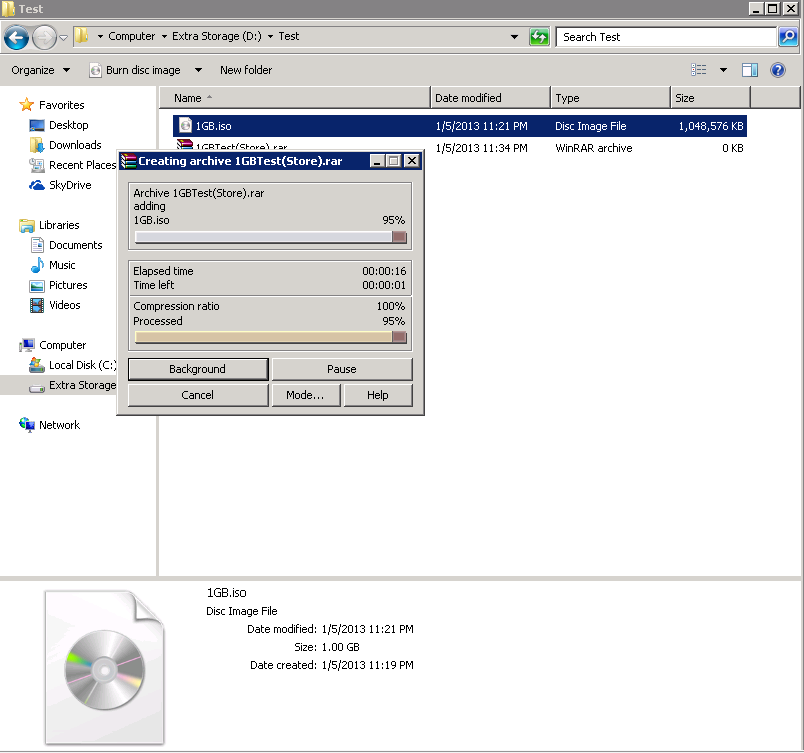Click New folder
Image resolution: width=804 pixels, height=753 pixels.
click(x=246, y=70)
